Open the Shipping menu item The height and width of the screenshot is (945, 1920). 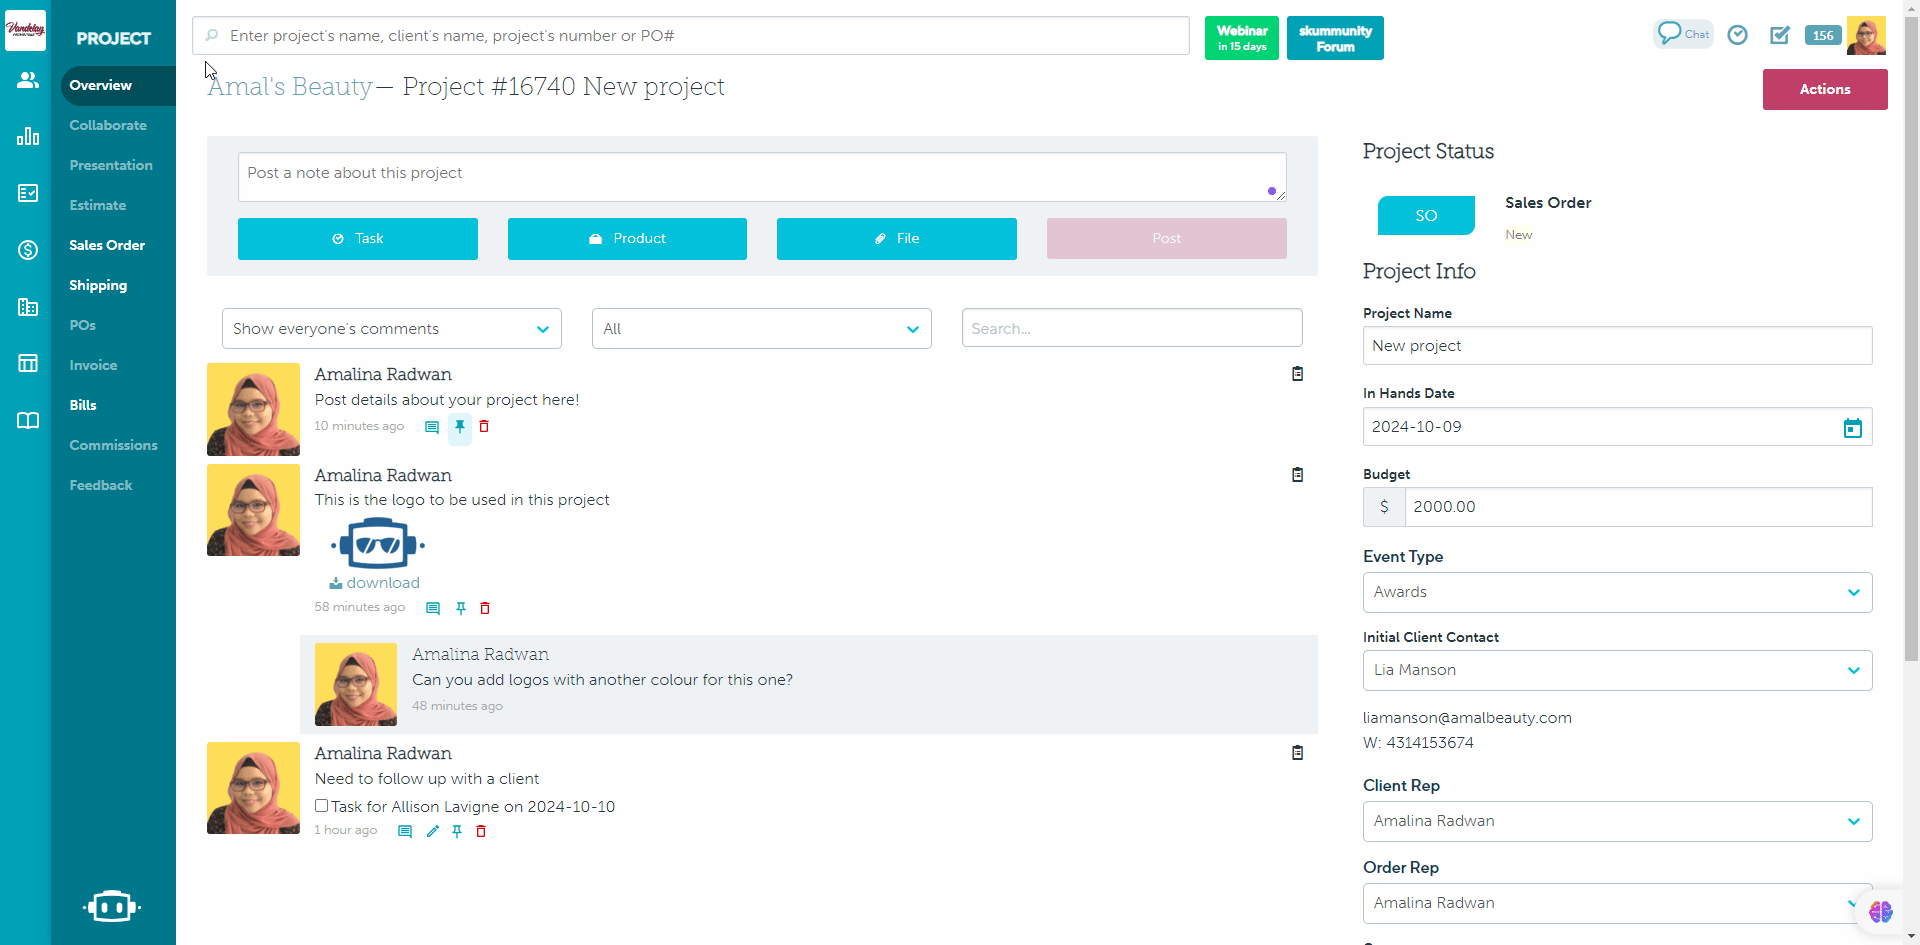click(x=98, y=285)
